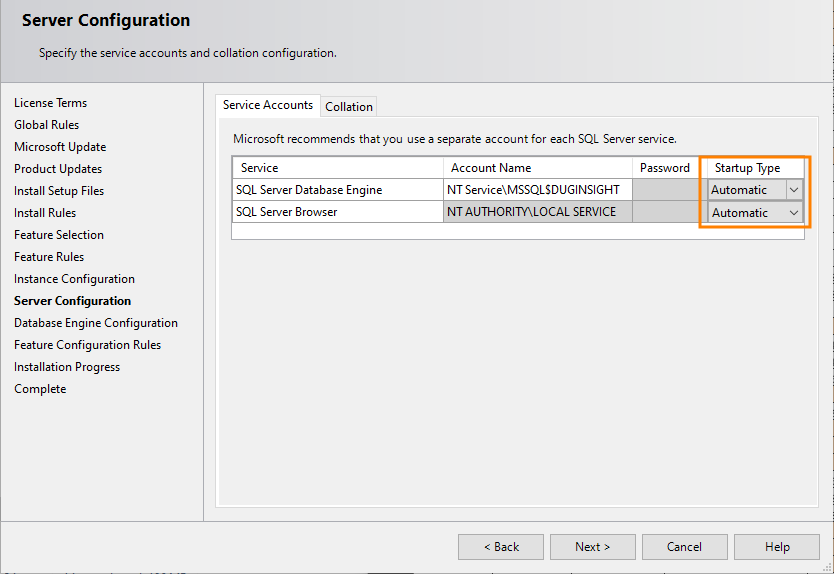Click the Startup Type column header
Viewport: 834px width, 574px height.
pyautogui.click(x=755, y=168)
